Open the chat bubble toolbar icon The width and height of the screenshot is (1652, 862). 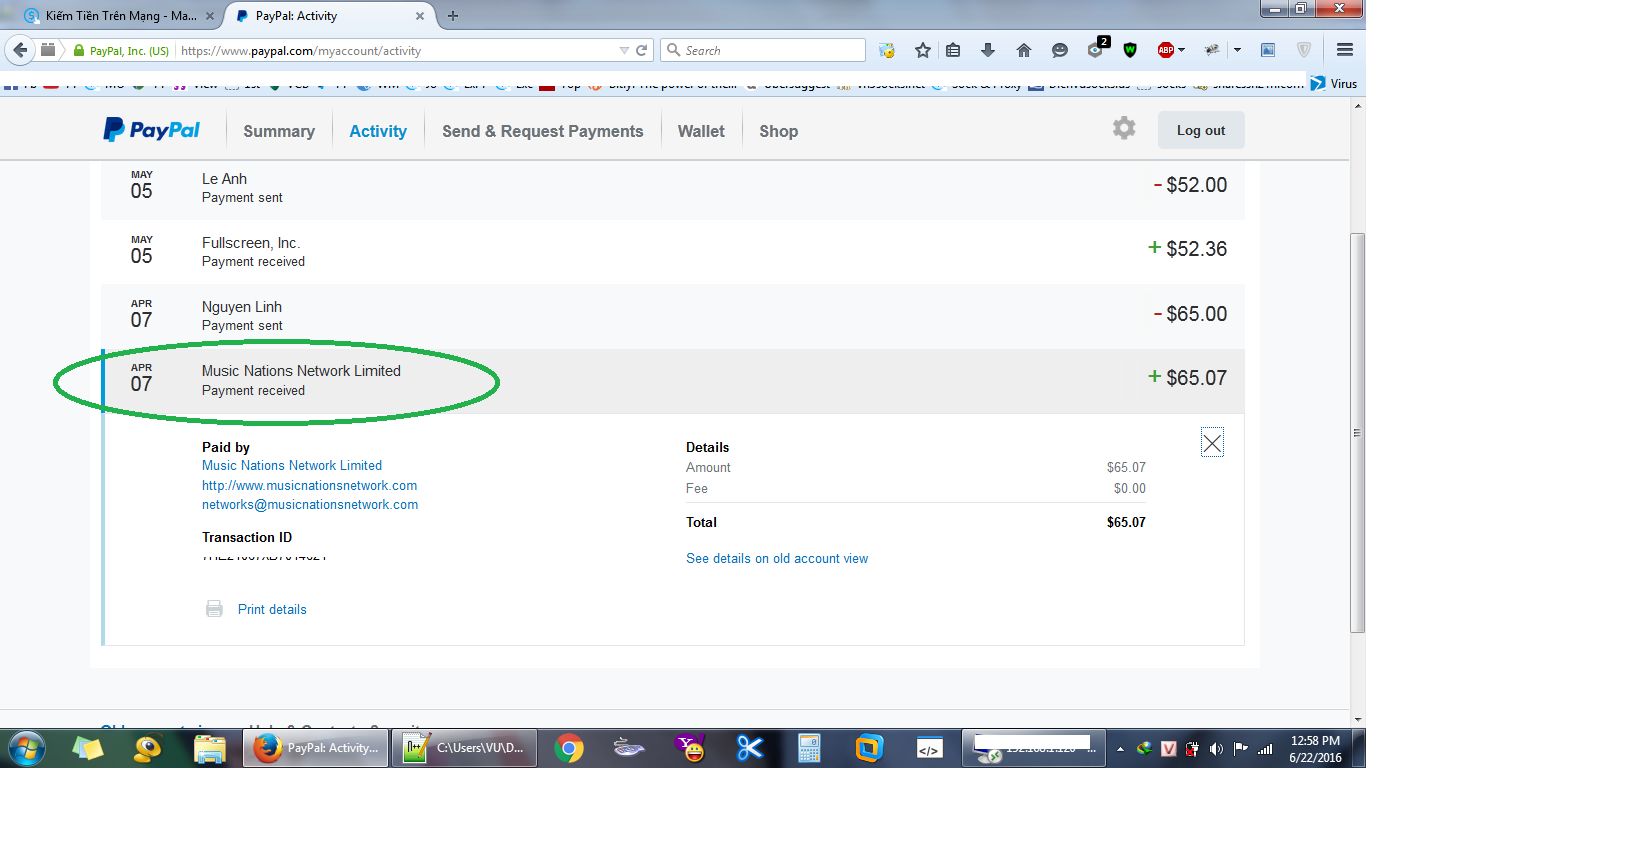[x=1060, y=50]
